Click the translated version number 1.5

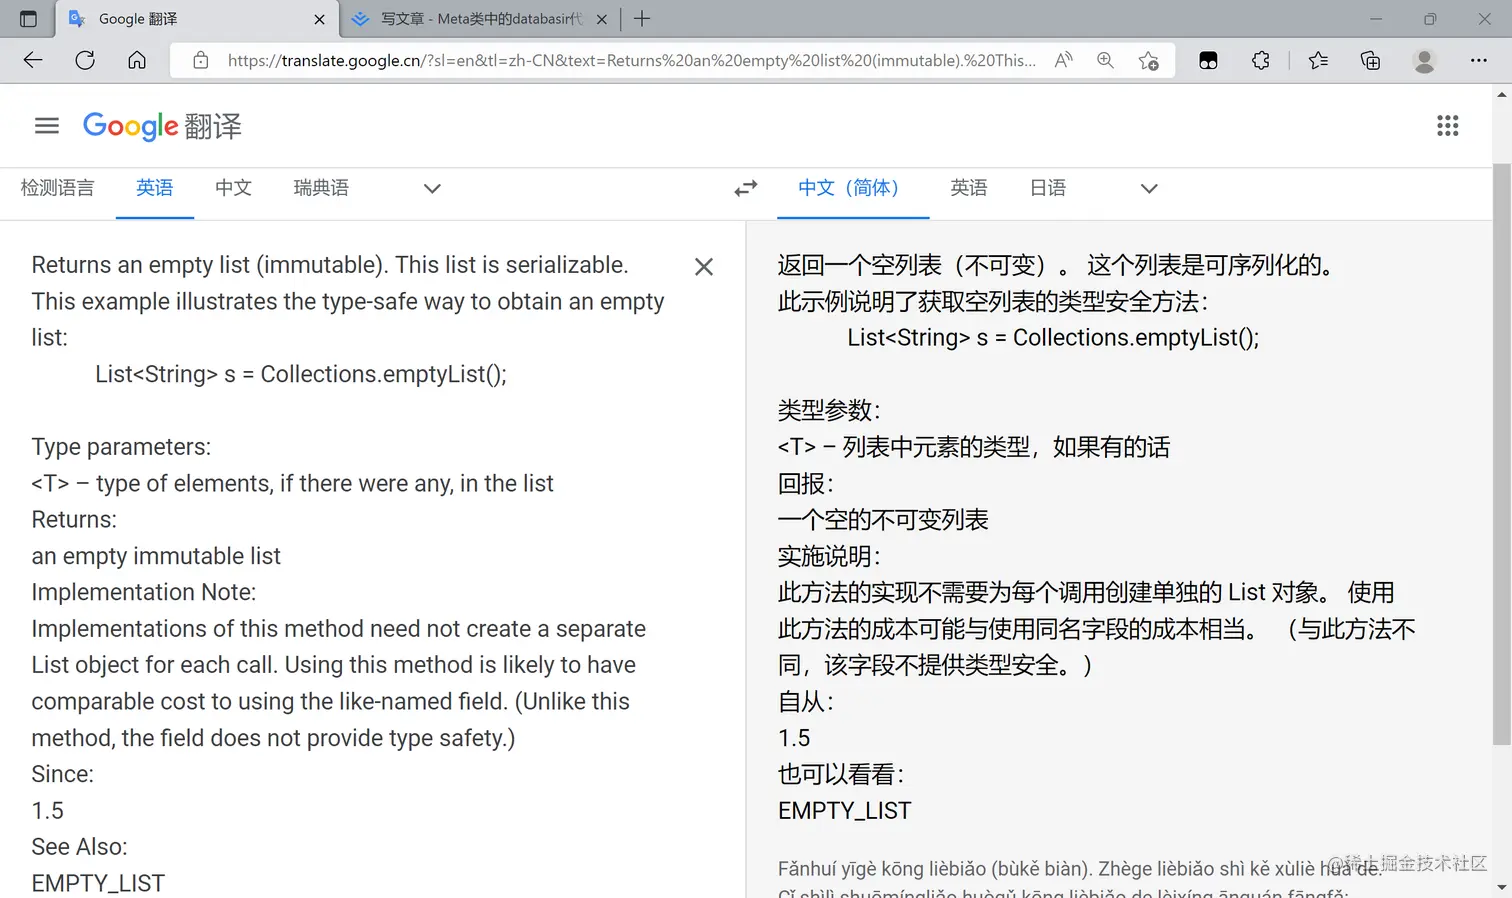tap(794, 738)
